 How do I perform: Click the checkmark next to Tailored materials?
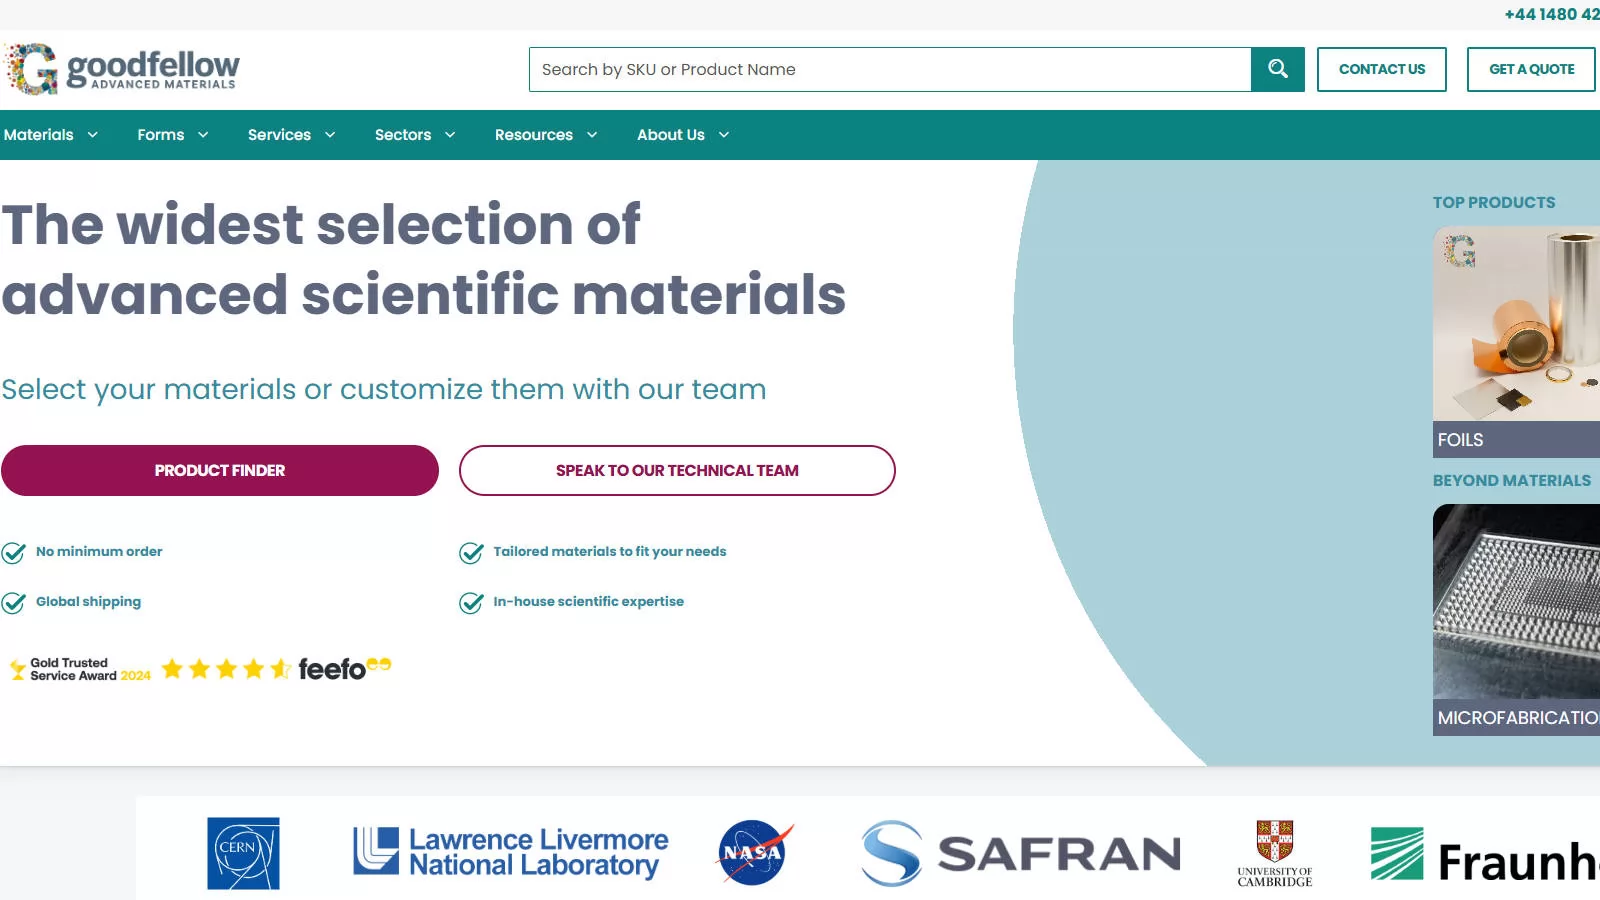(471, 553)
